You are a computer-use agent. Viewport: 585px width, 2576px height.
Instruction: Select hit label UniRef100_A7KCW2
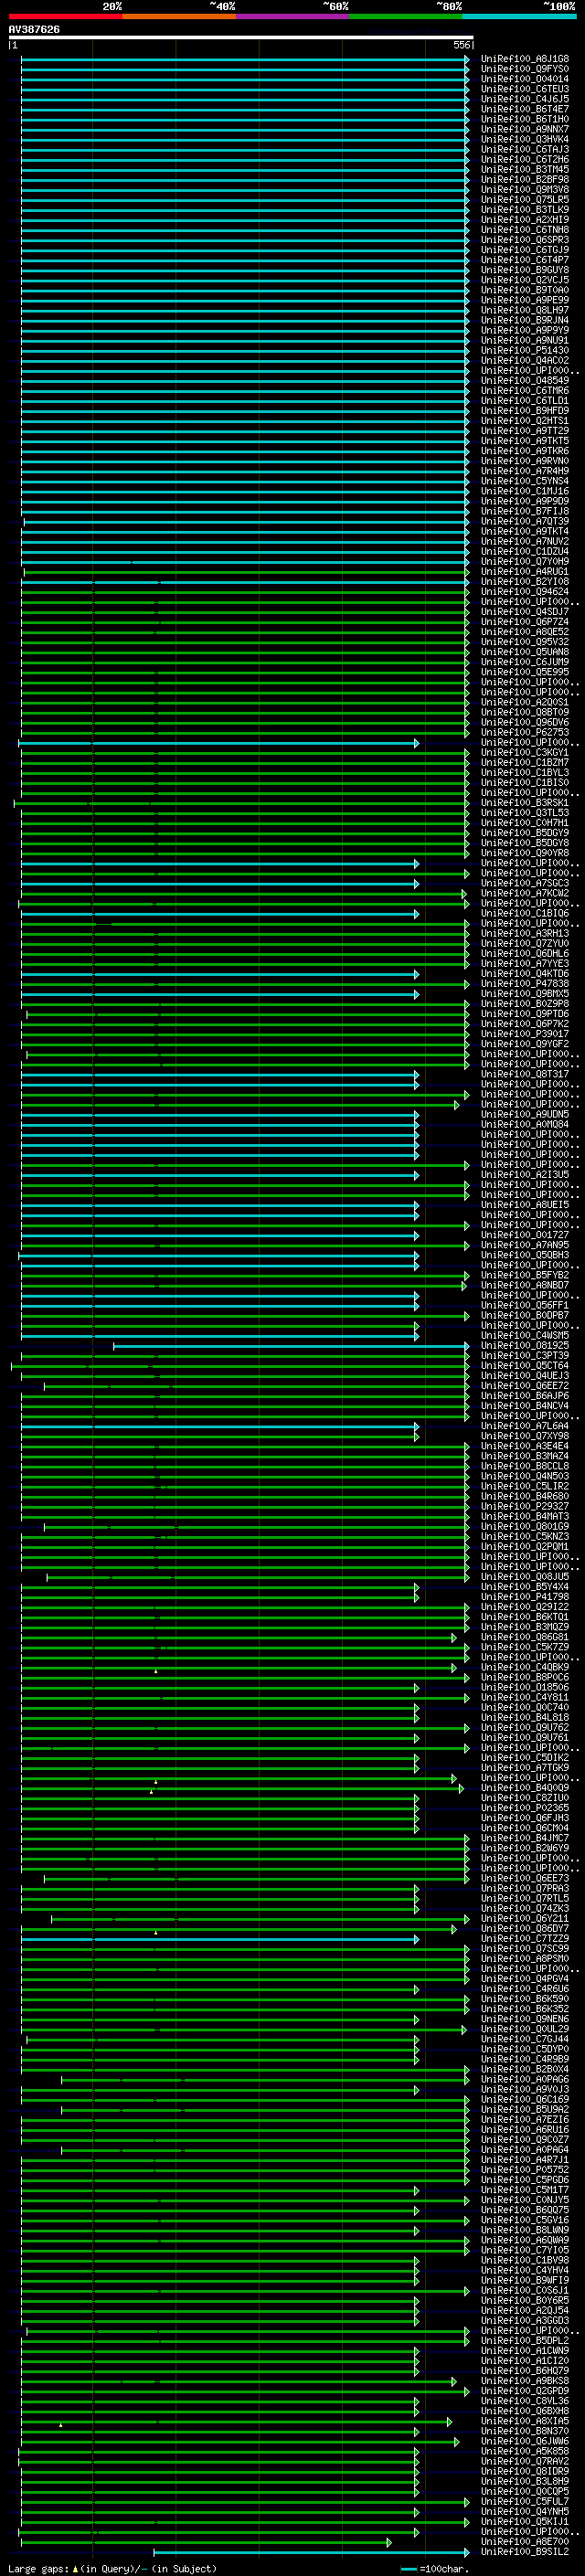point(525,893)
